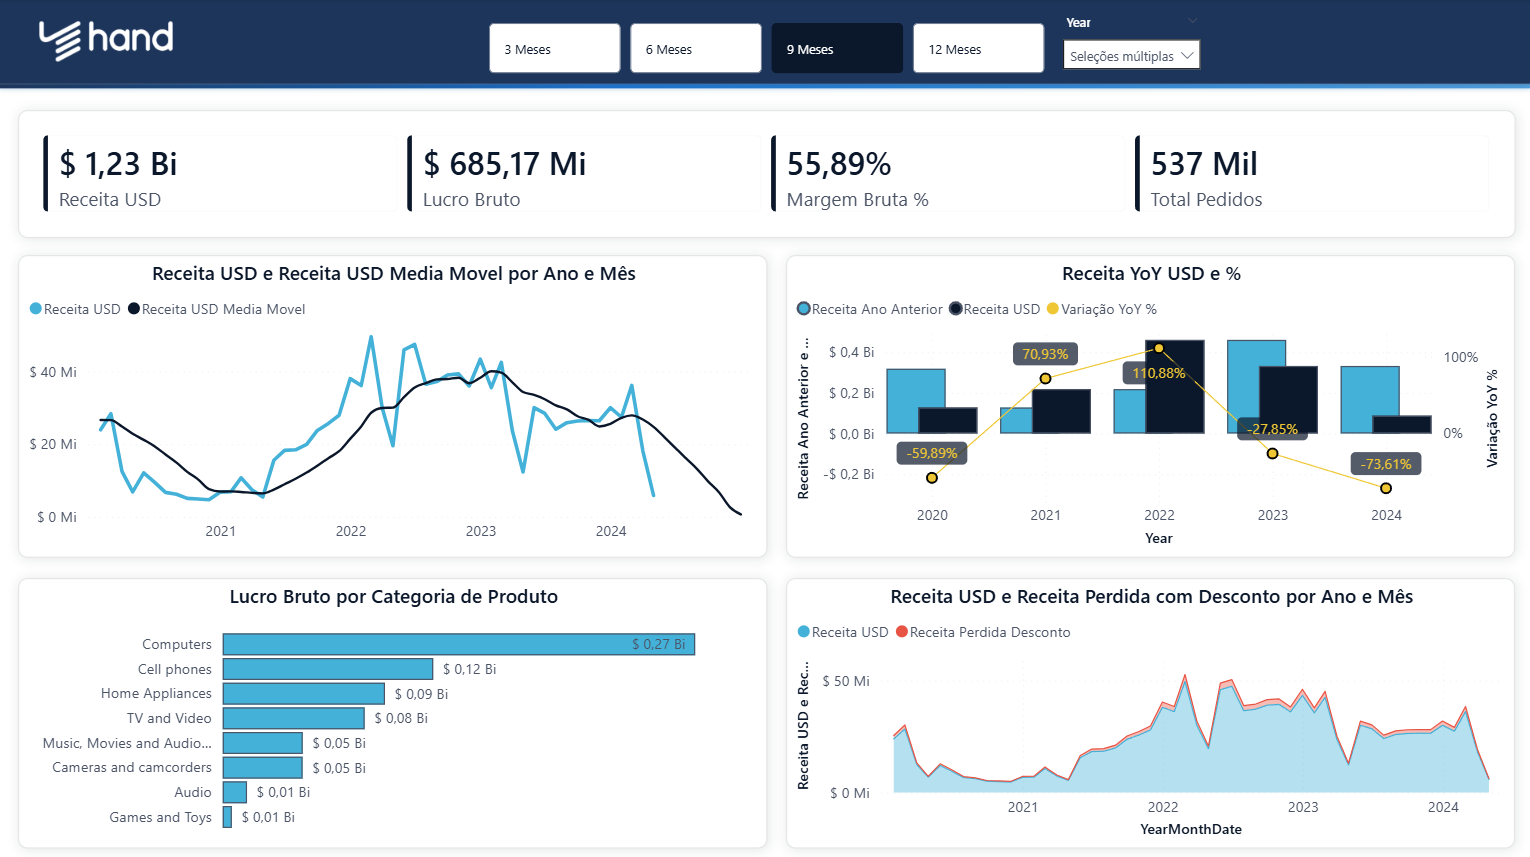Click Receita Perdida Desconto red legend marker
Viewport: 1530px width, 857px height.
(x=901, y=632)
